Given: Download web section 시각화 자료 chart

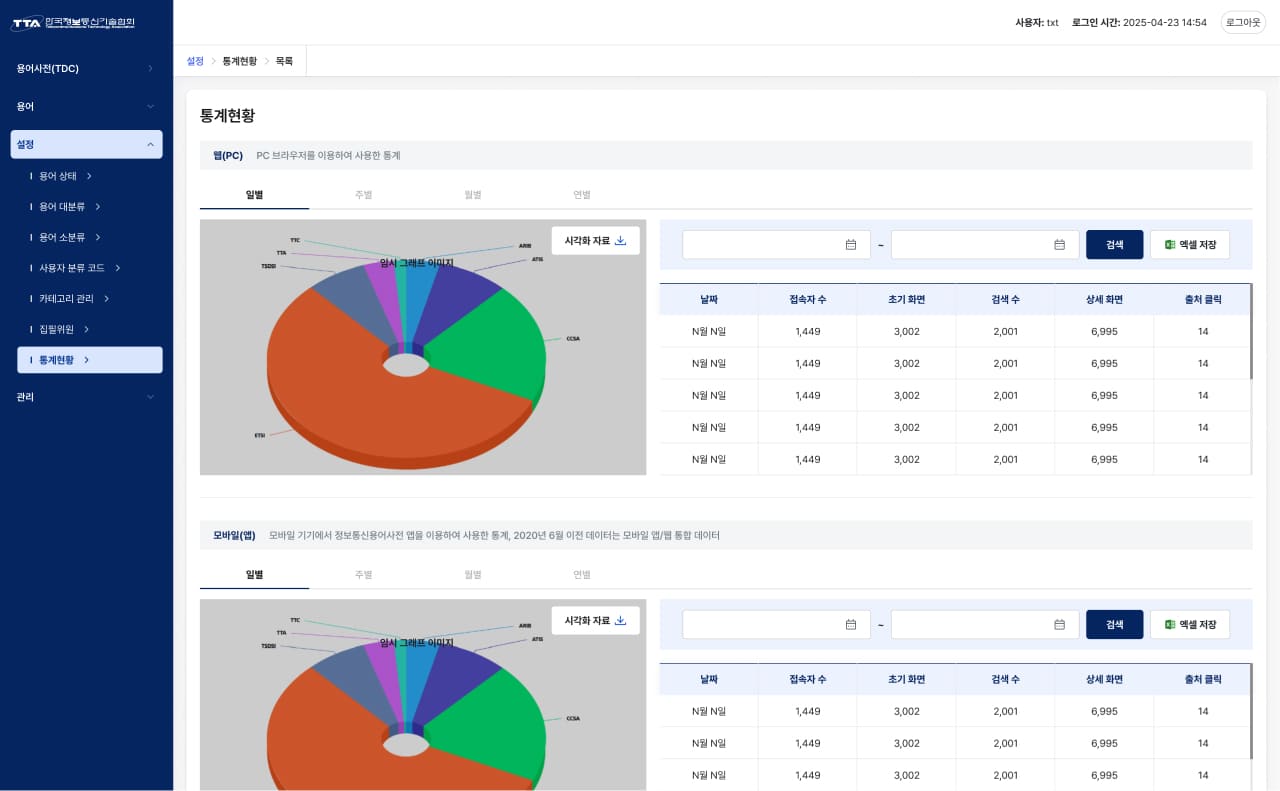Looking at the screenshot, I should [x=595, y=241].
